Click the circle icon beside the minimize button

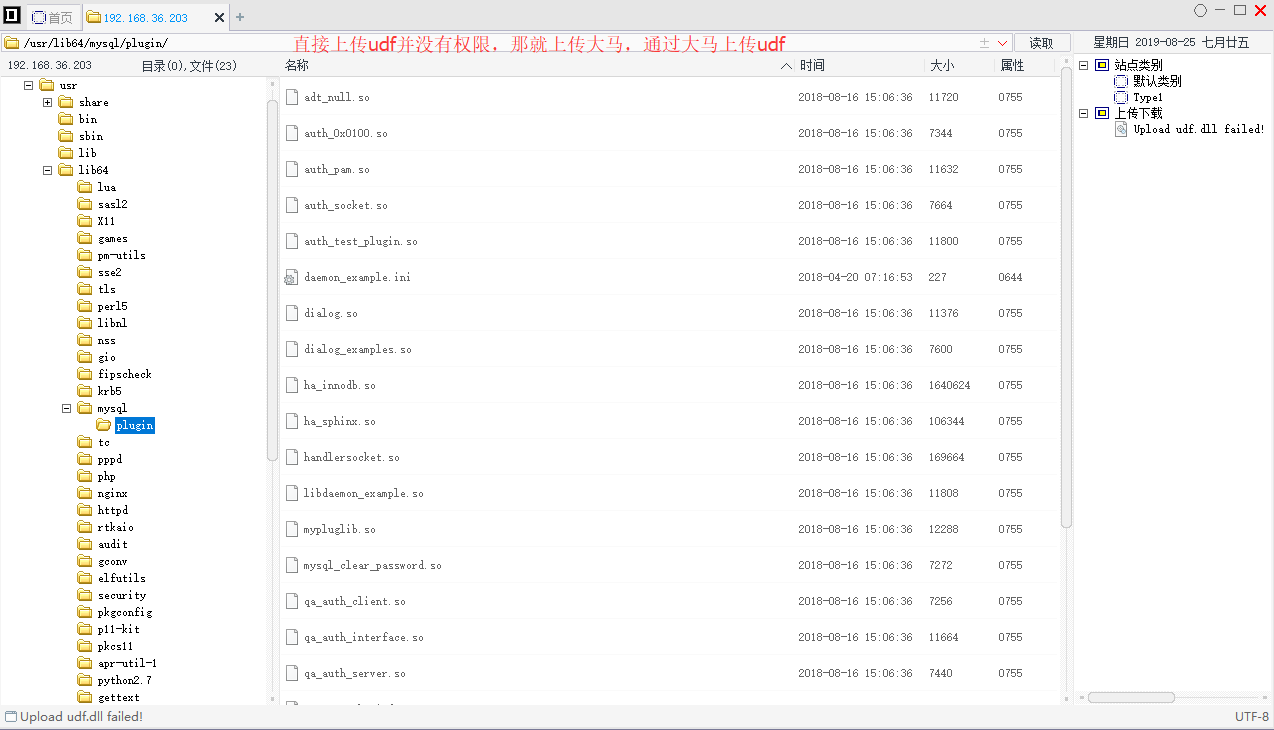pyautogui.click(x=1201, y=11)
